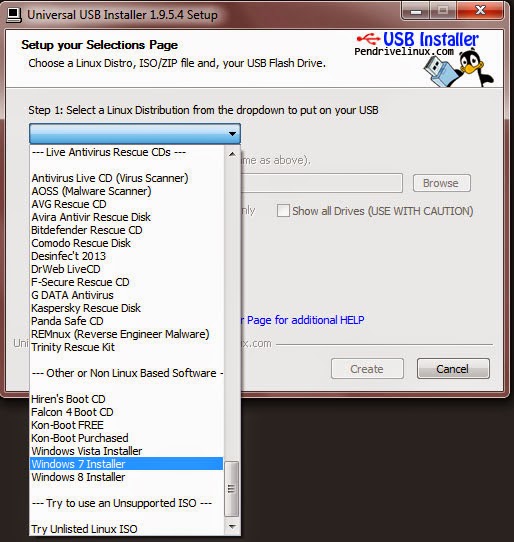Click the Cancel button

click(x=453, y=369)
